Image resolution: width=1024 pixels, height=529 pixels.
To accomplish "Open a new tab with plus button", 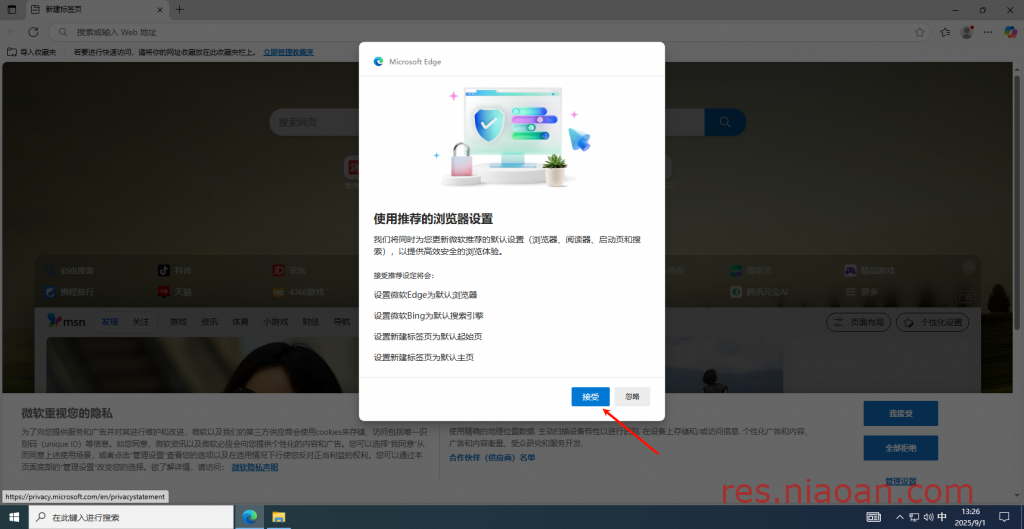I will click(180, 10).
